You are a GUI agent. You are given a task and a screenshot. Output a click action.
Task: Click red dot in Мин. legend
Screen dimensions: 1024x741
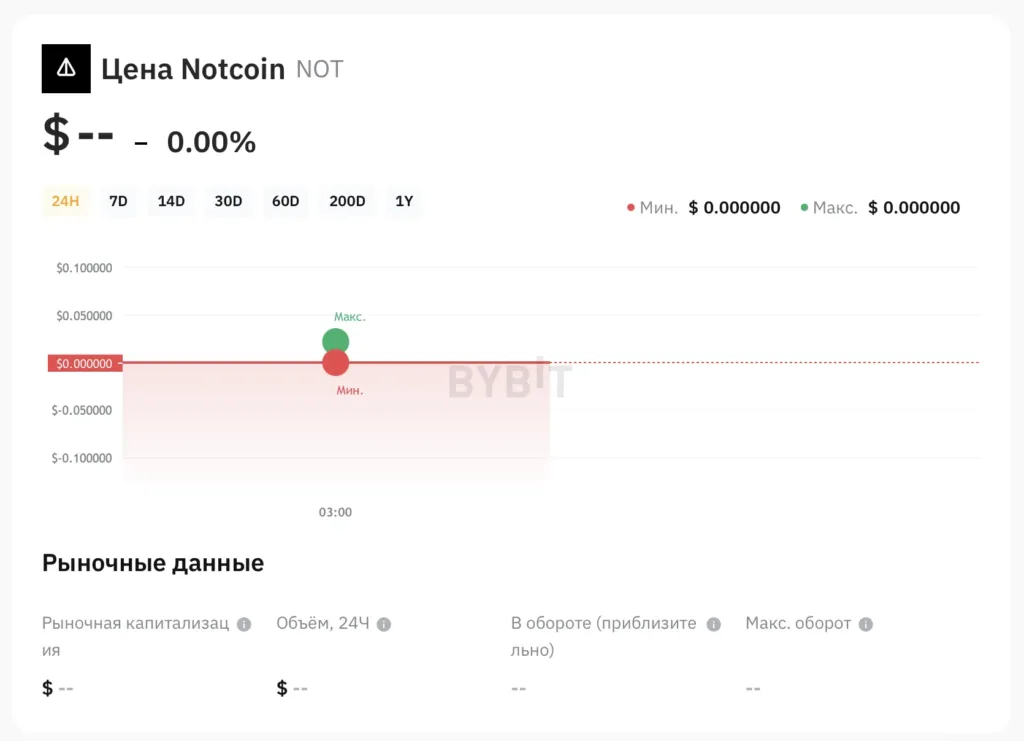coord(631,208)
